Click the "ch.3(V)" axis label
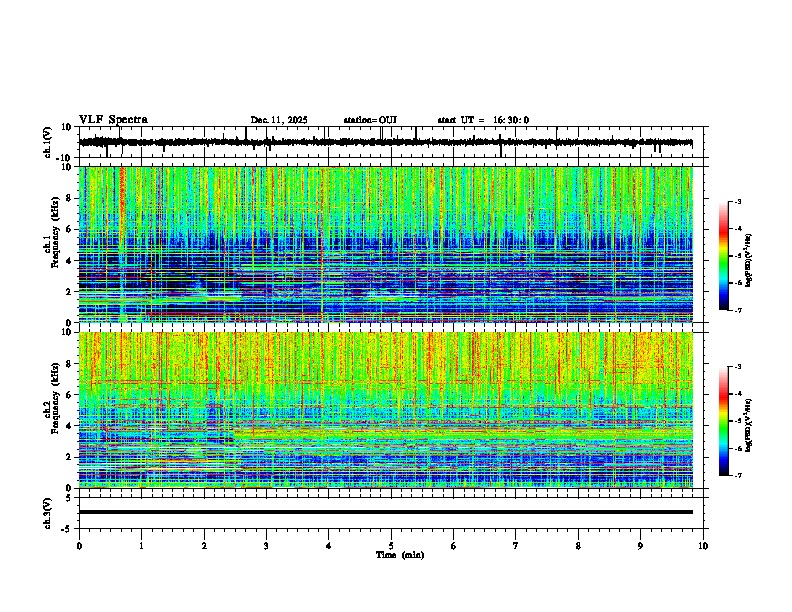 click(48, 513)
